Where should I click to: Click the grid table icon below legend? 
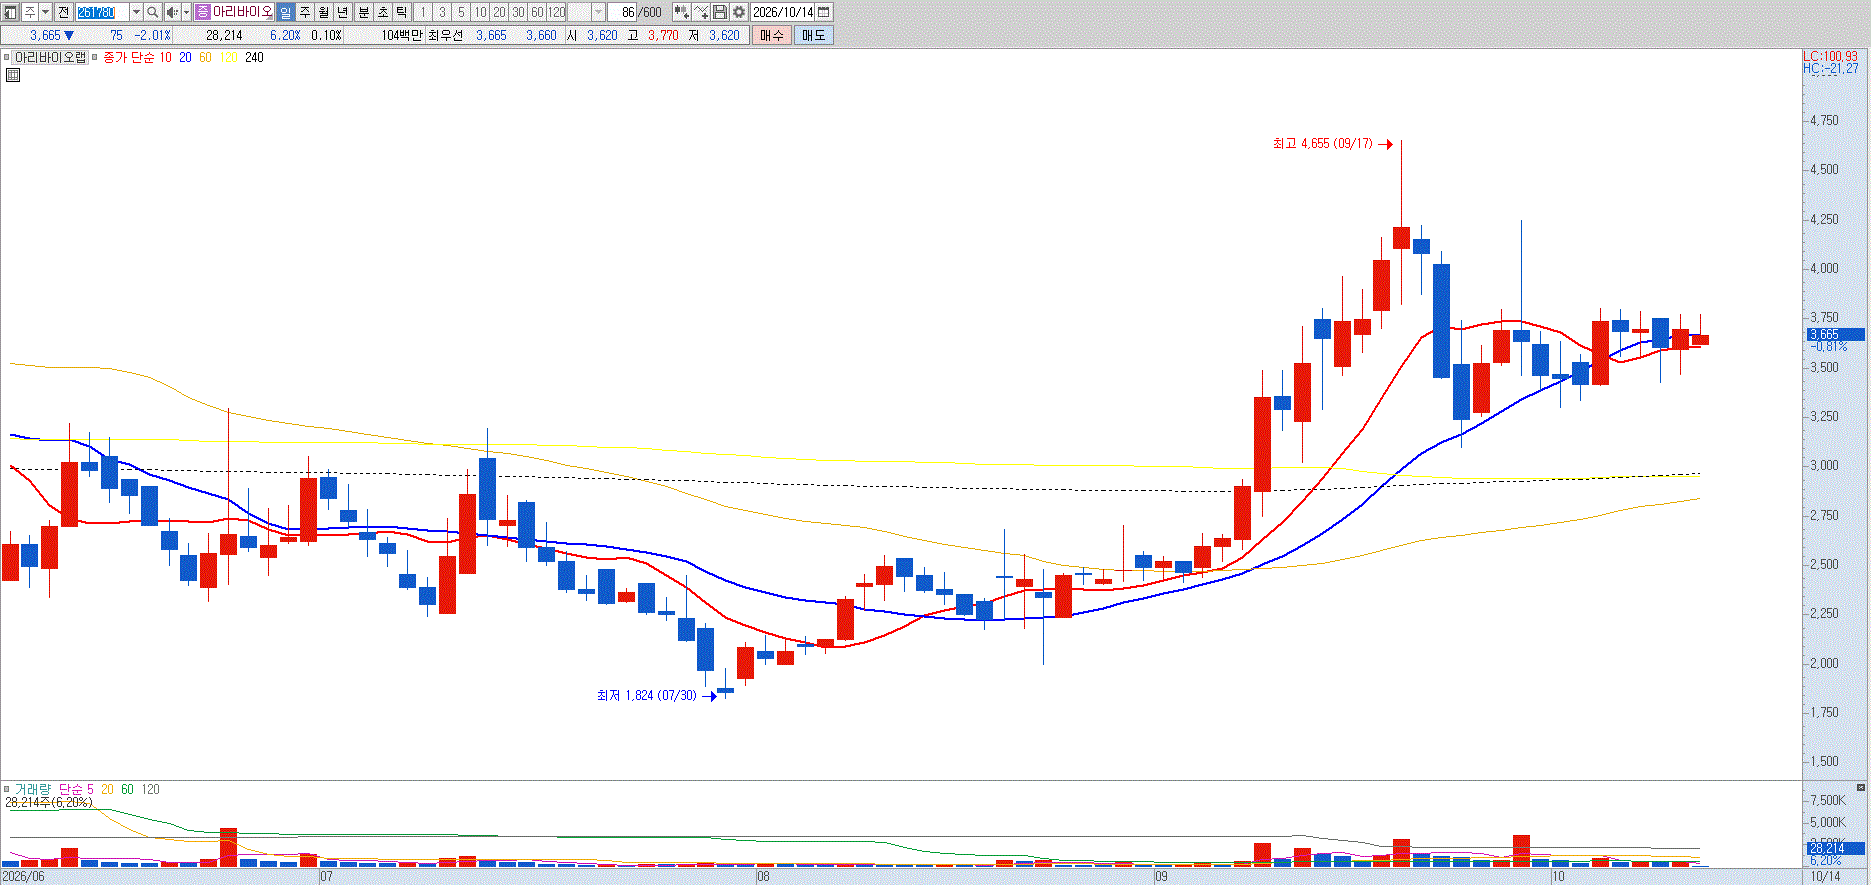tap(13, 75)
